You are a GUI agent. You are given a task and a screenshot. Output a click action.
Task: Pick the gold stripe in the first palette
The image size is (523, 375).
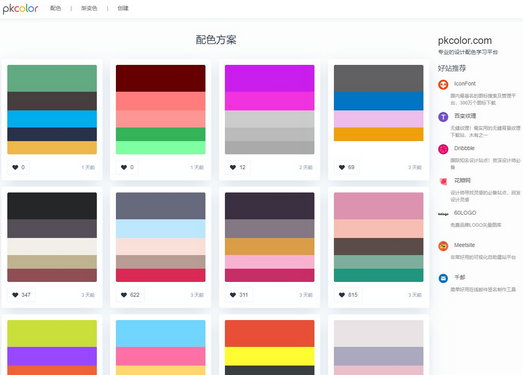tap(52, 147)
